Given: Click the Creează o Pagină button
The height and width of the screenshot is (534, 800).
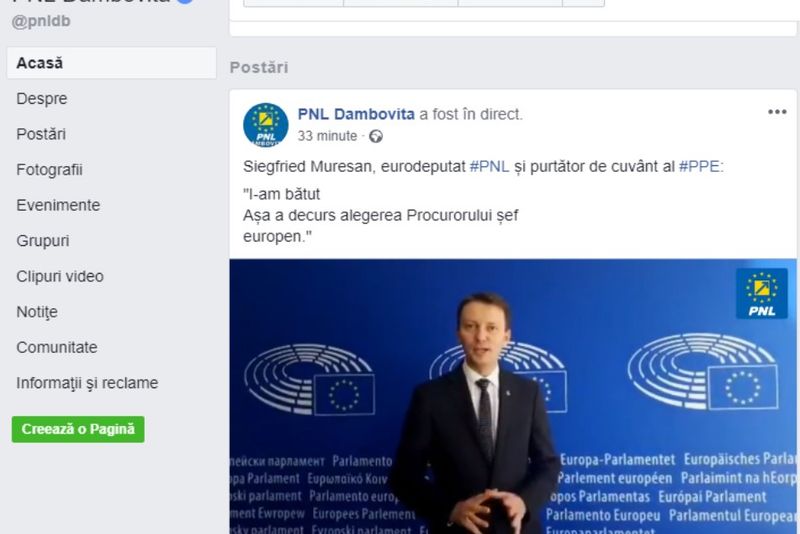Looking at the screenshot, I should 78,429.
